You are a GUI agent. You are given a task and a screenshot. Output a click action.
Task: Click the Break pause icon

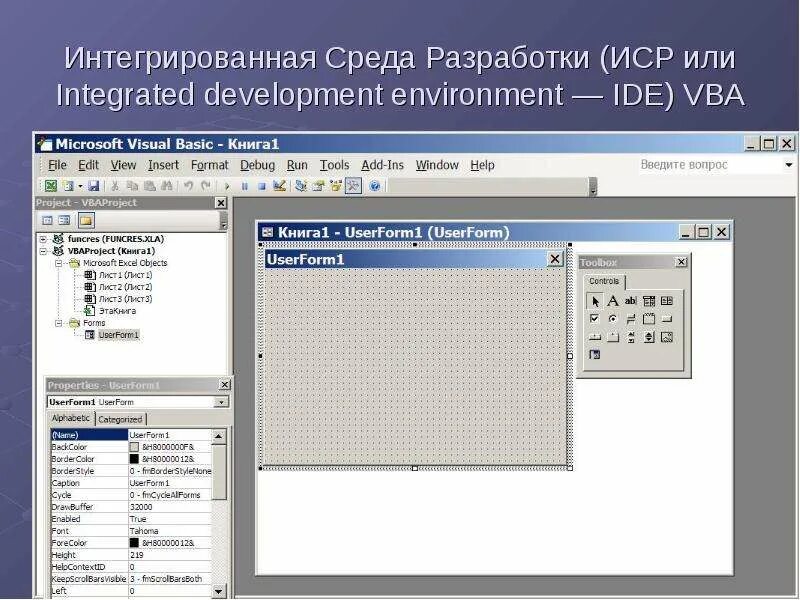pos(244,186)
